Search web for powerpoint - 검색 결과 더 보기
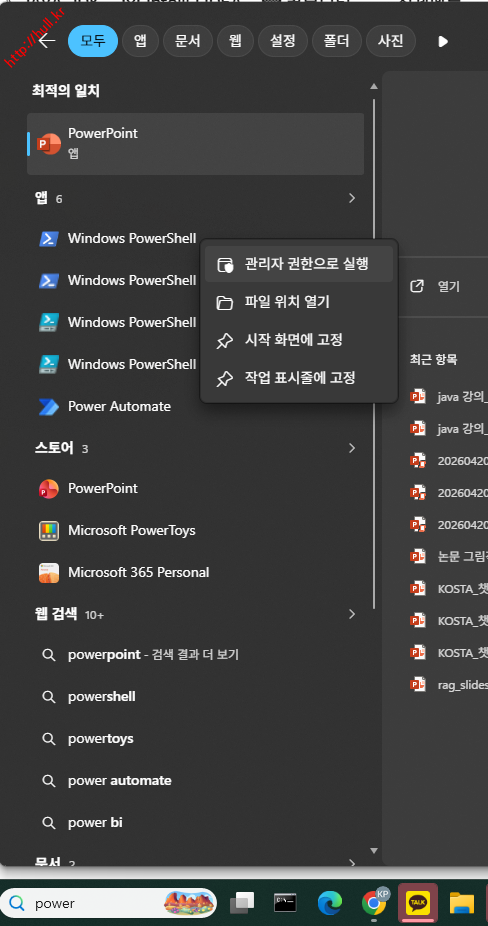Image resolution: width=488 pixels, height=926 pixels. point(195,654)
